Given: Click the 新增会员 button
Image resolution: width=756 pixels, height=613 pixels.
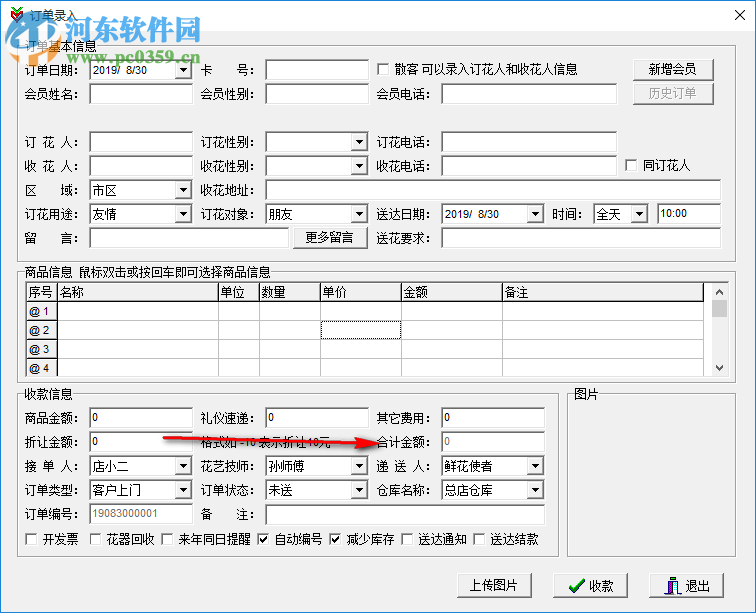Looking at the screenshot, I should tap(673, 70).
